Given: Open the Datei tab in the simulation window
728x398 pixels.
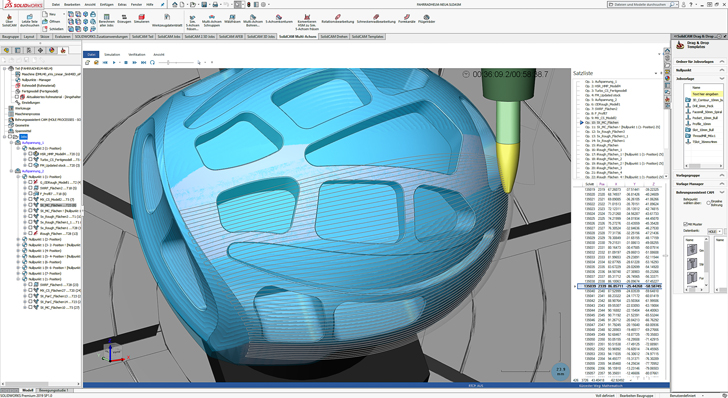Looking at the screenshot, I should [x=91, y=54].
